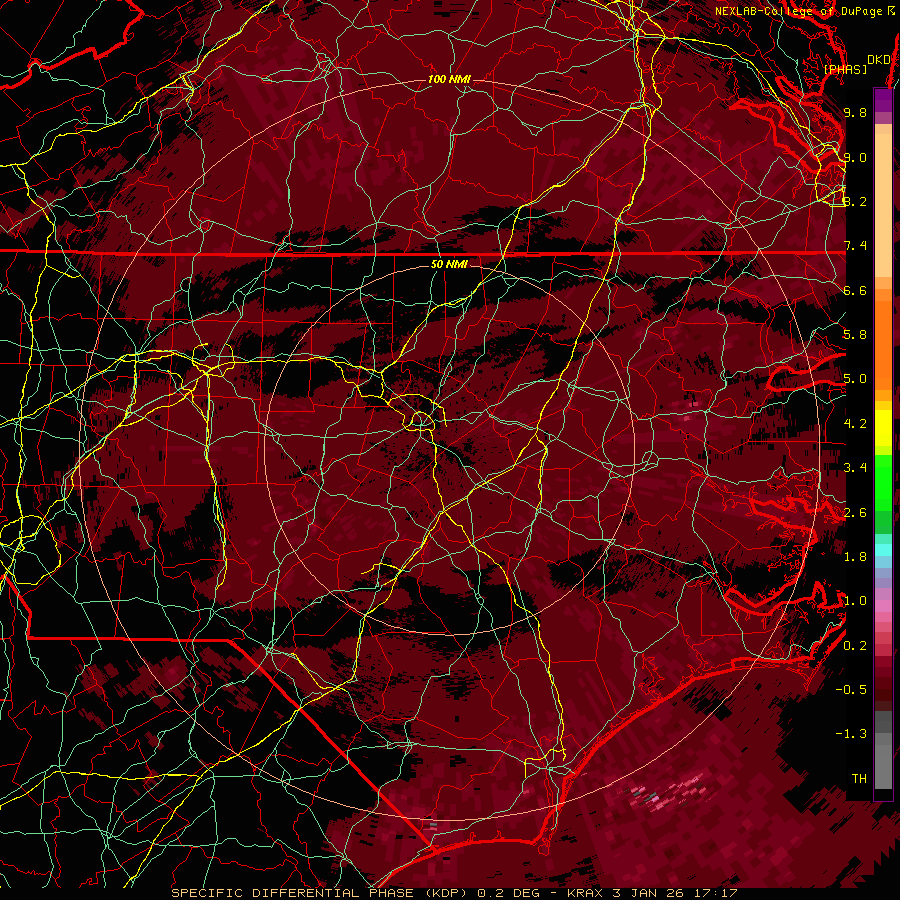Click the pink KDP echo cluster offshore

(669, 792)
